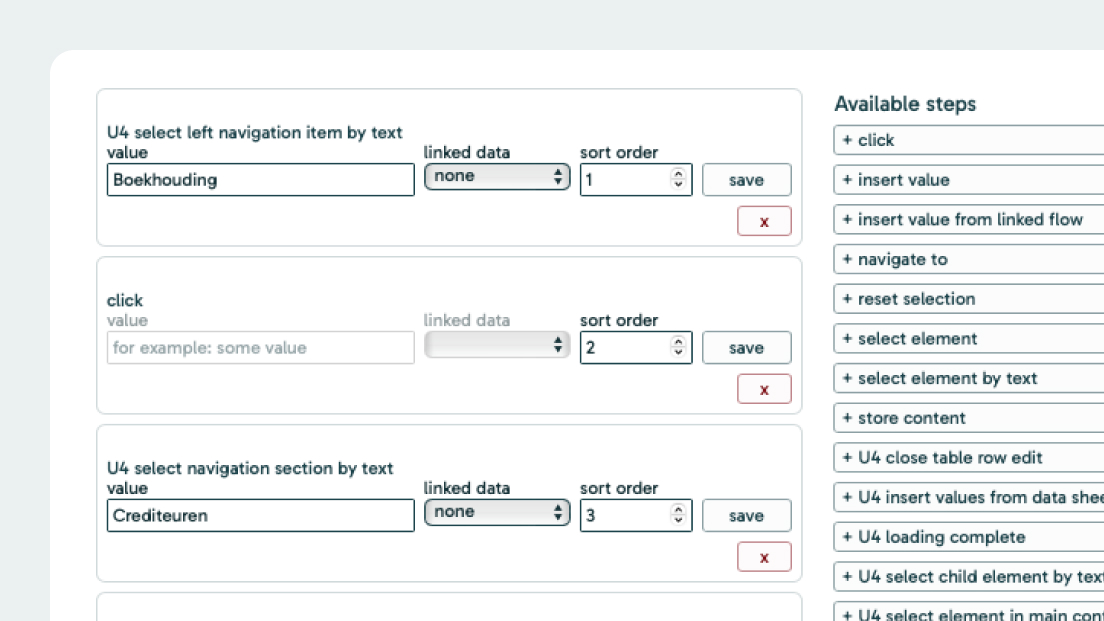
Task: Add '+ reset selection' step
Action: pyautogui.click(x=968, y=299)
